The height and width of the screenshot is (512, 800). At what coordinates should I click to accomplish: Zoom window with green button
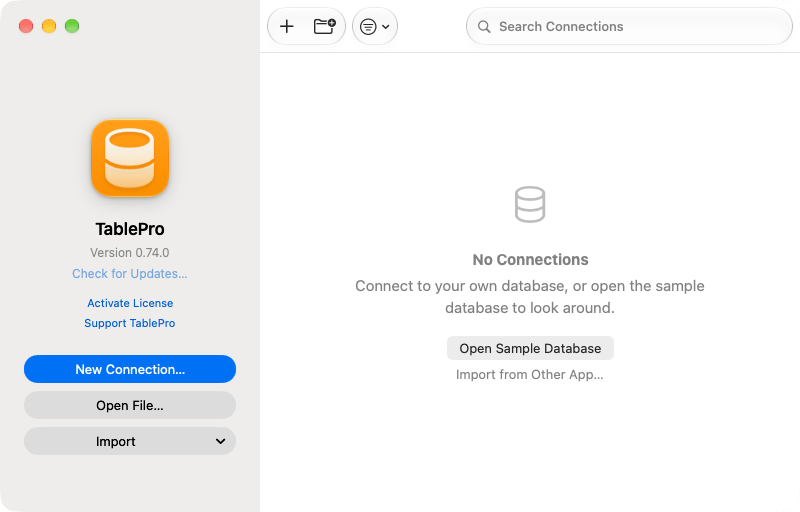pyautogui.click(x=72, y=26)
